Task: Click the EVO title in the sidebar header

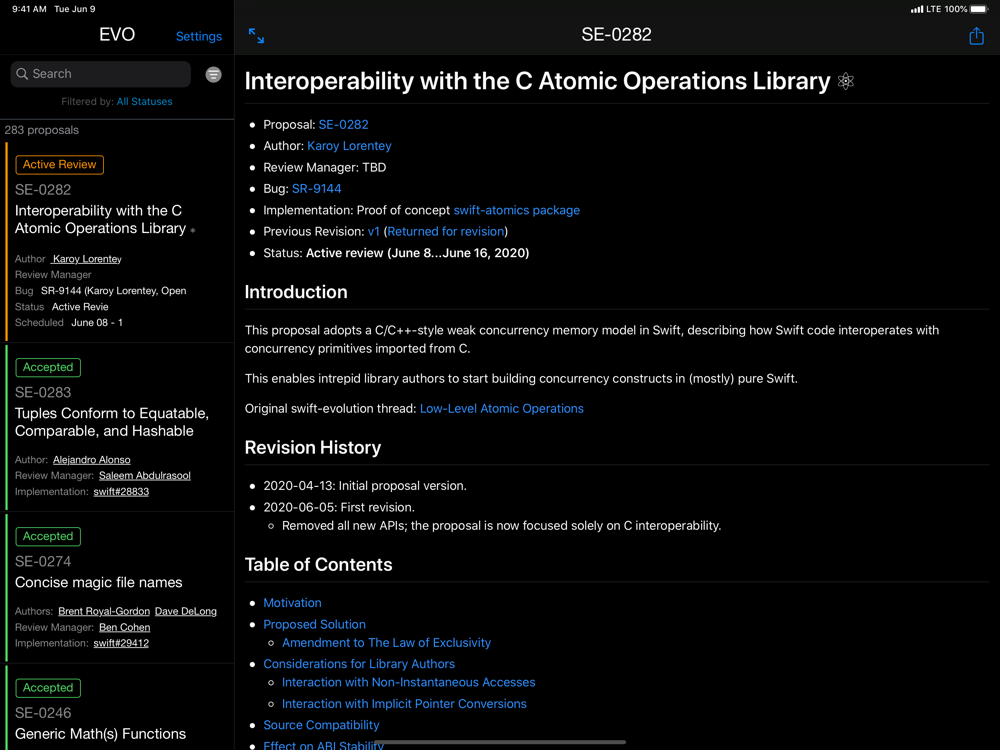Action: 117,34
